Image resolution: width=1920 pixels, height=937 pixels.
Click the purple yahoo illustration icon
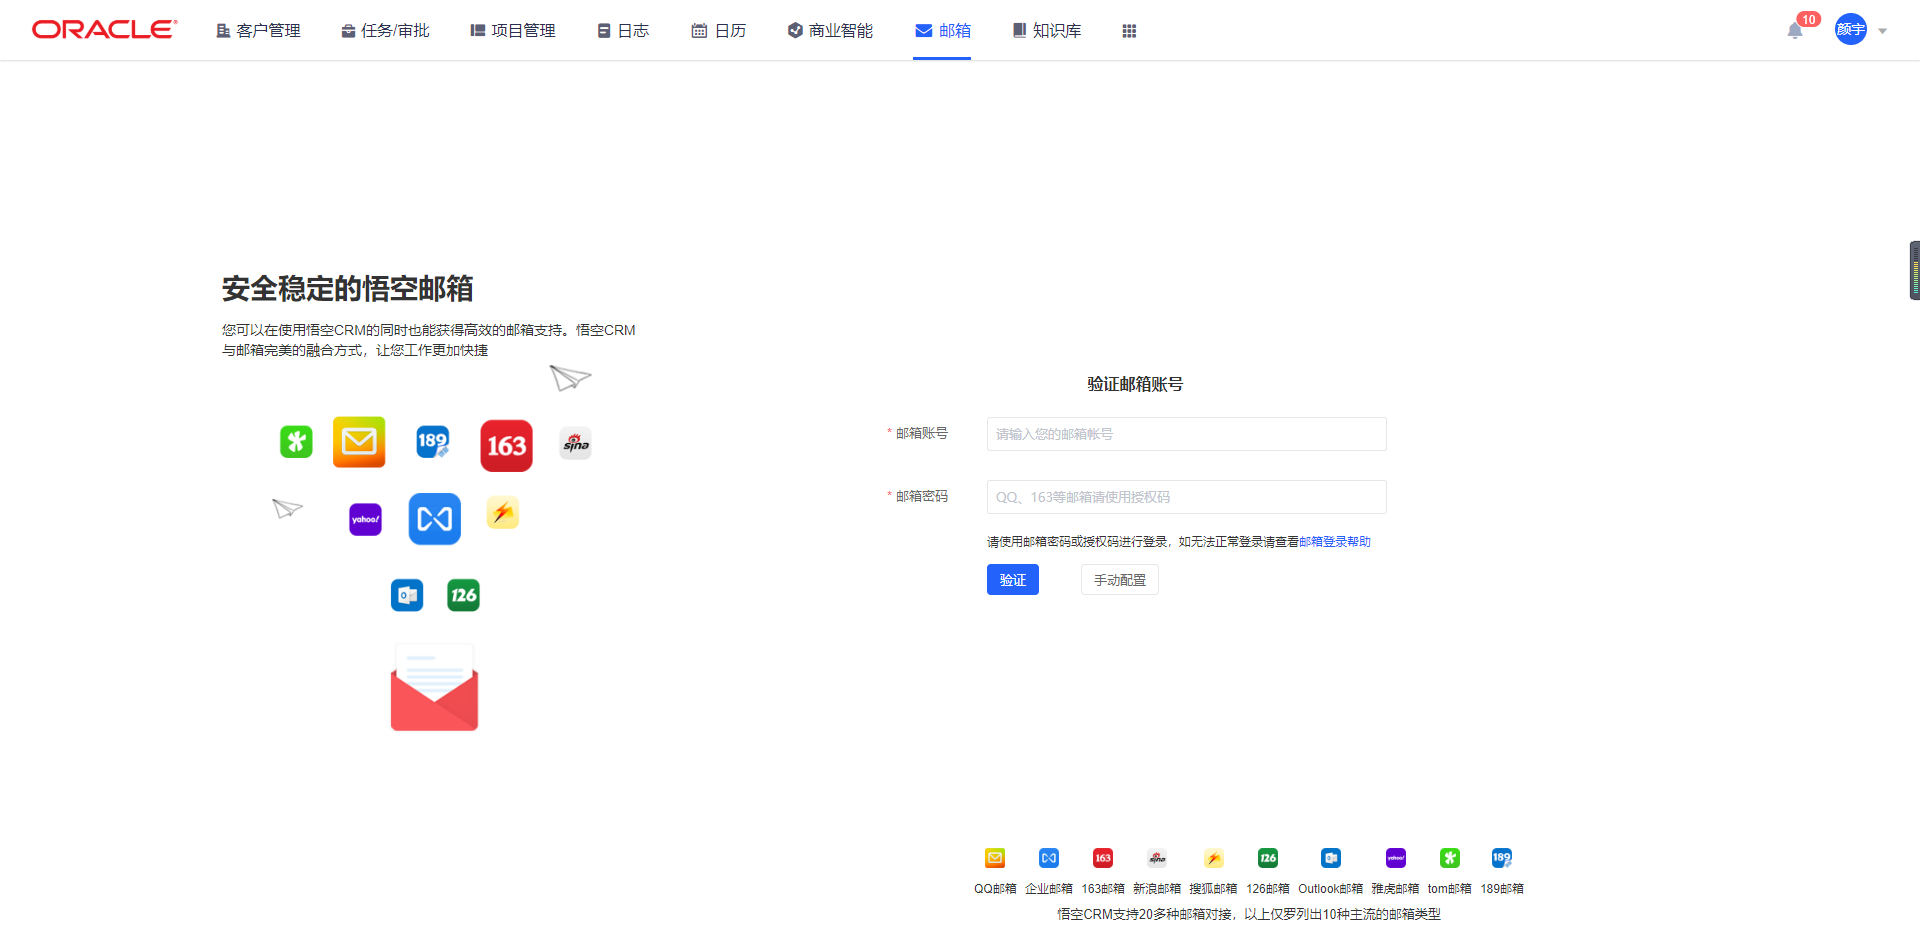click(x=366, y=519)
